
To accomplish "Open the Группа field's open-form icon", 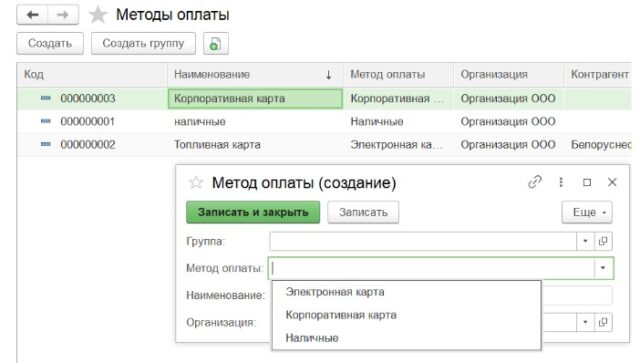I will click(603, 241).
